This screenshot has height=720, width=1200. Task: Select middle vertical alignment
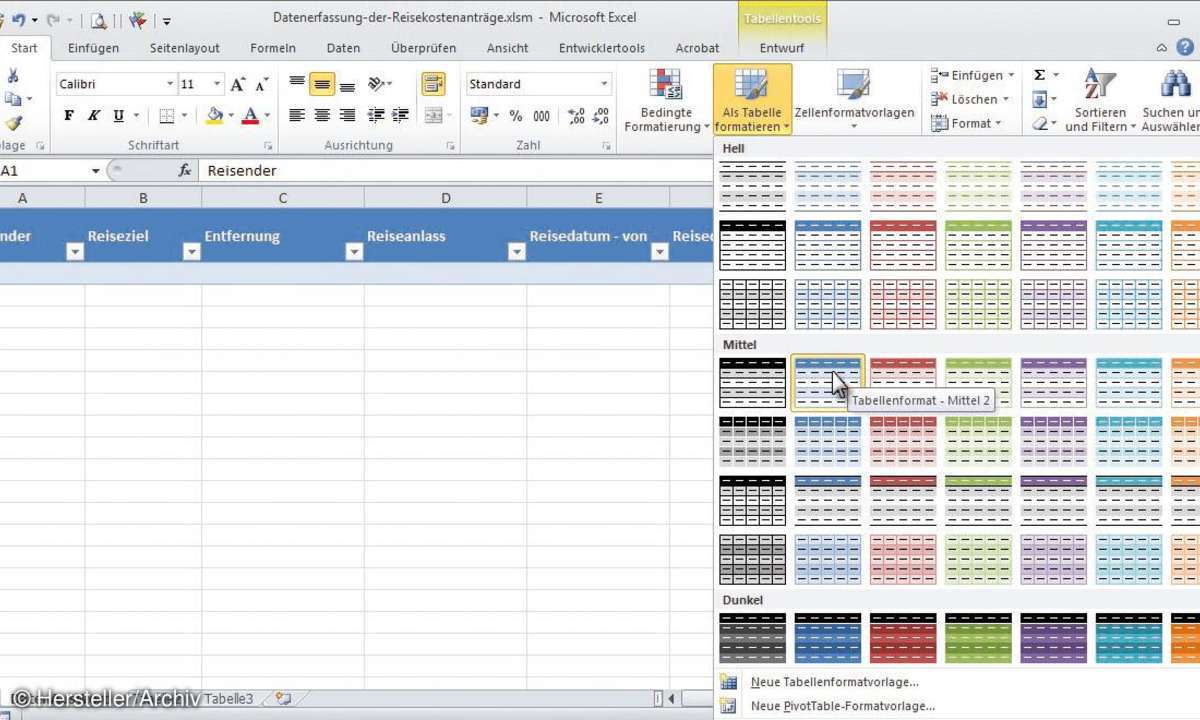(322, 85)
